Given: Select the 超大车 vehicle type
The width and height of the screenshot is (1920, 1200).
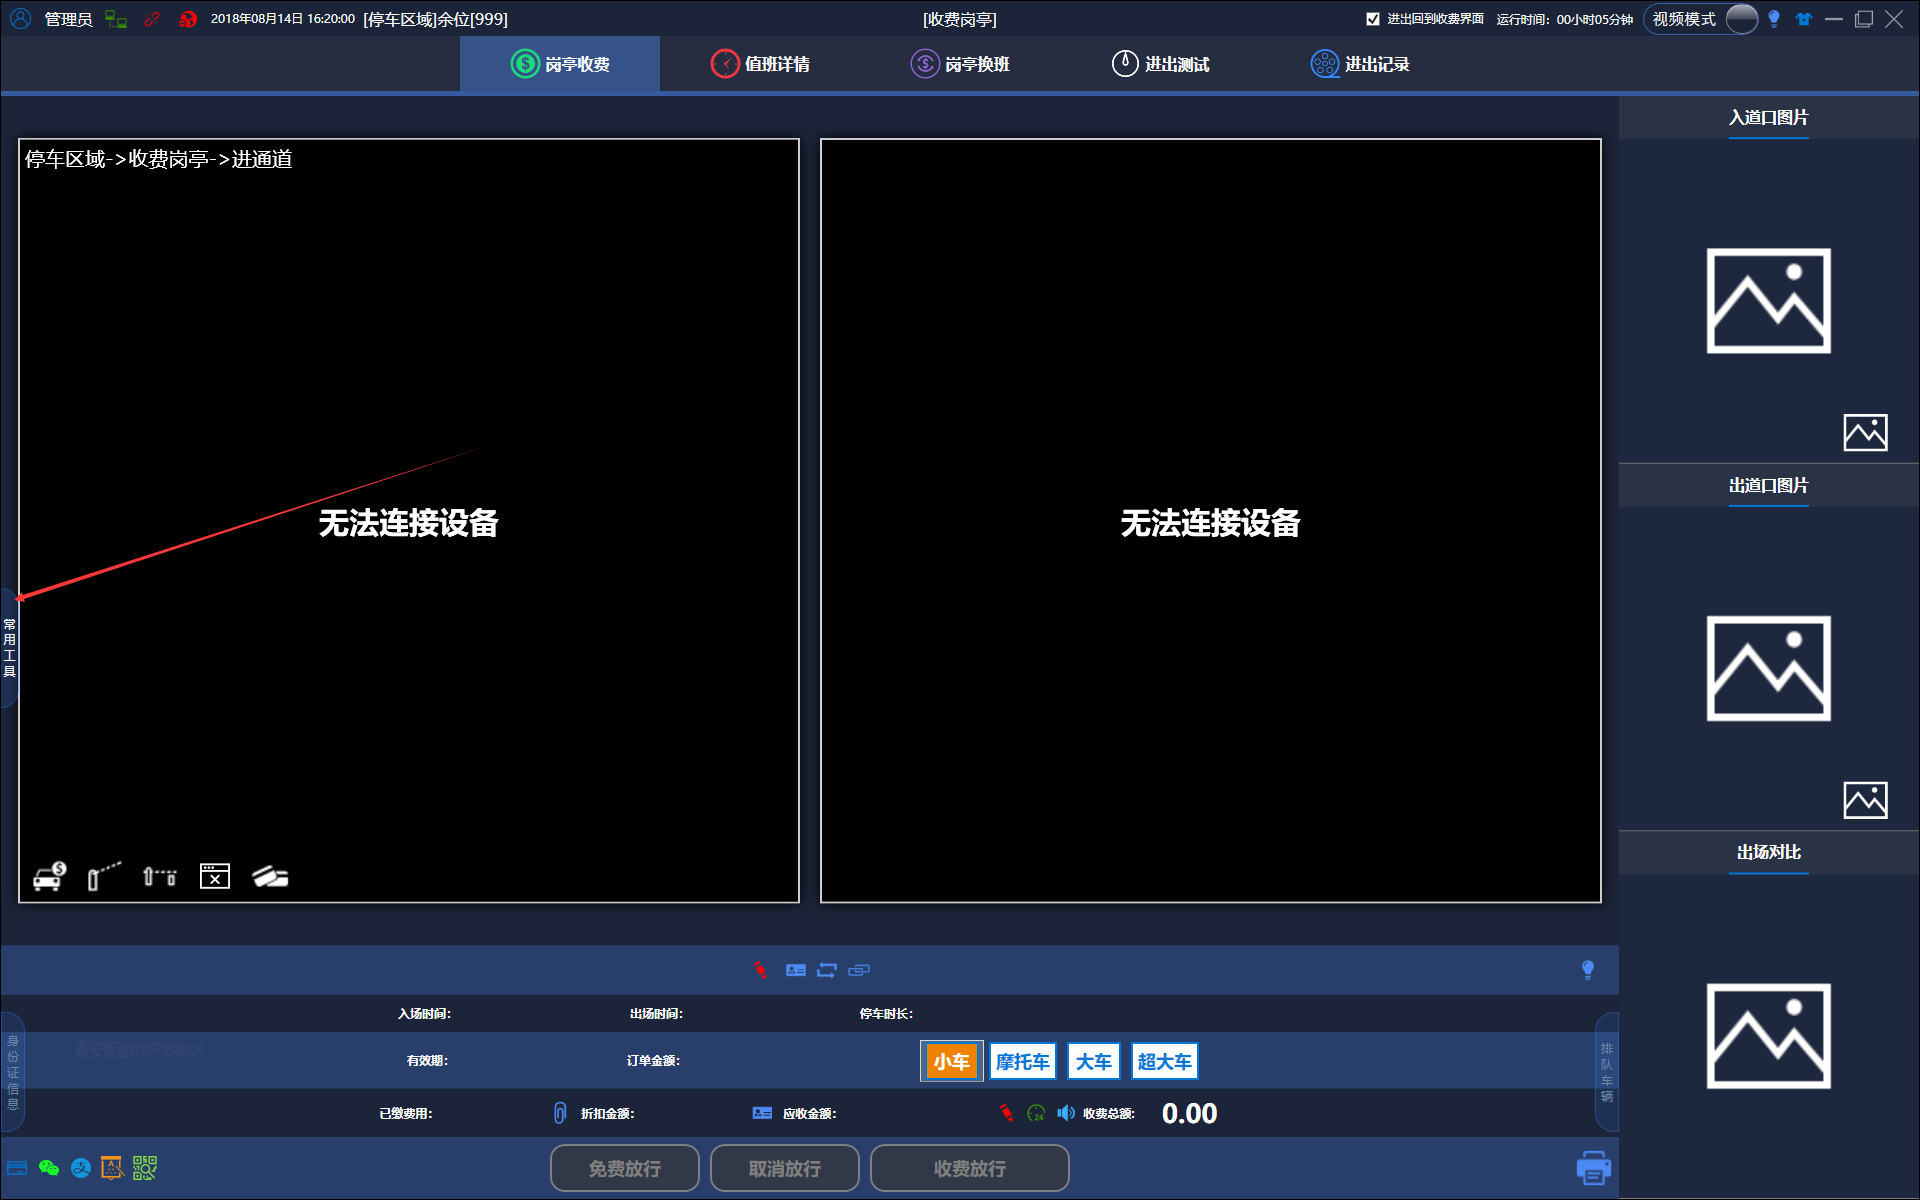Looking at the screenshot, I should (1164, 1061).
